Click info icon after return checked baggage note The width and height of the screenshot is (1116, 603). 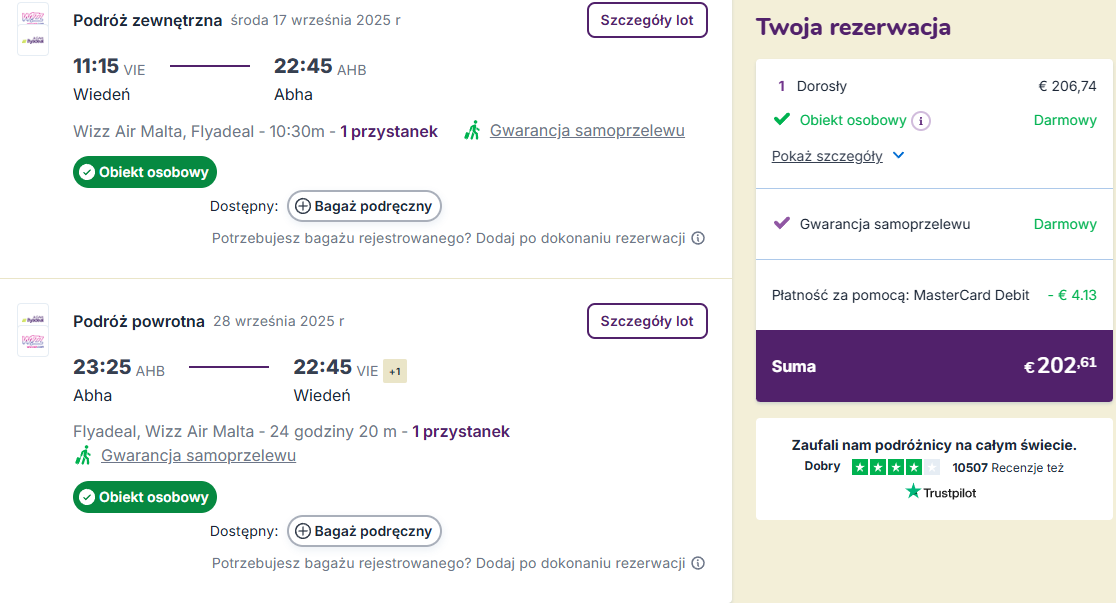pyautogui.click(x=698, y=562)
